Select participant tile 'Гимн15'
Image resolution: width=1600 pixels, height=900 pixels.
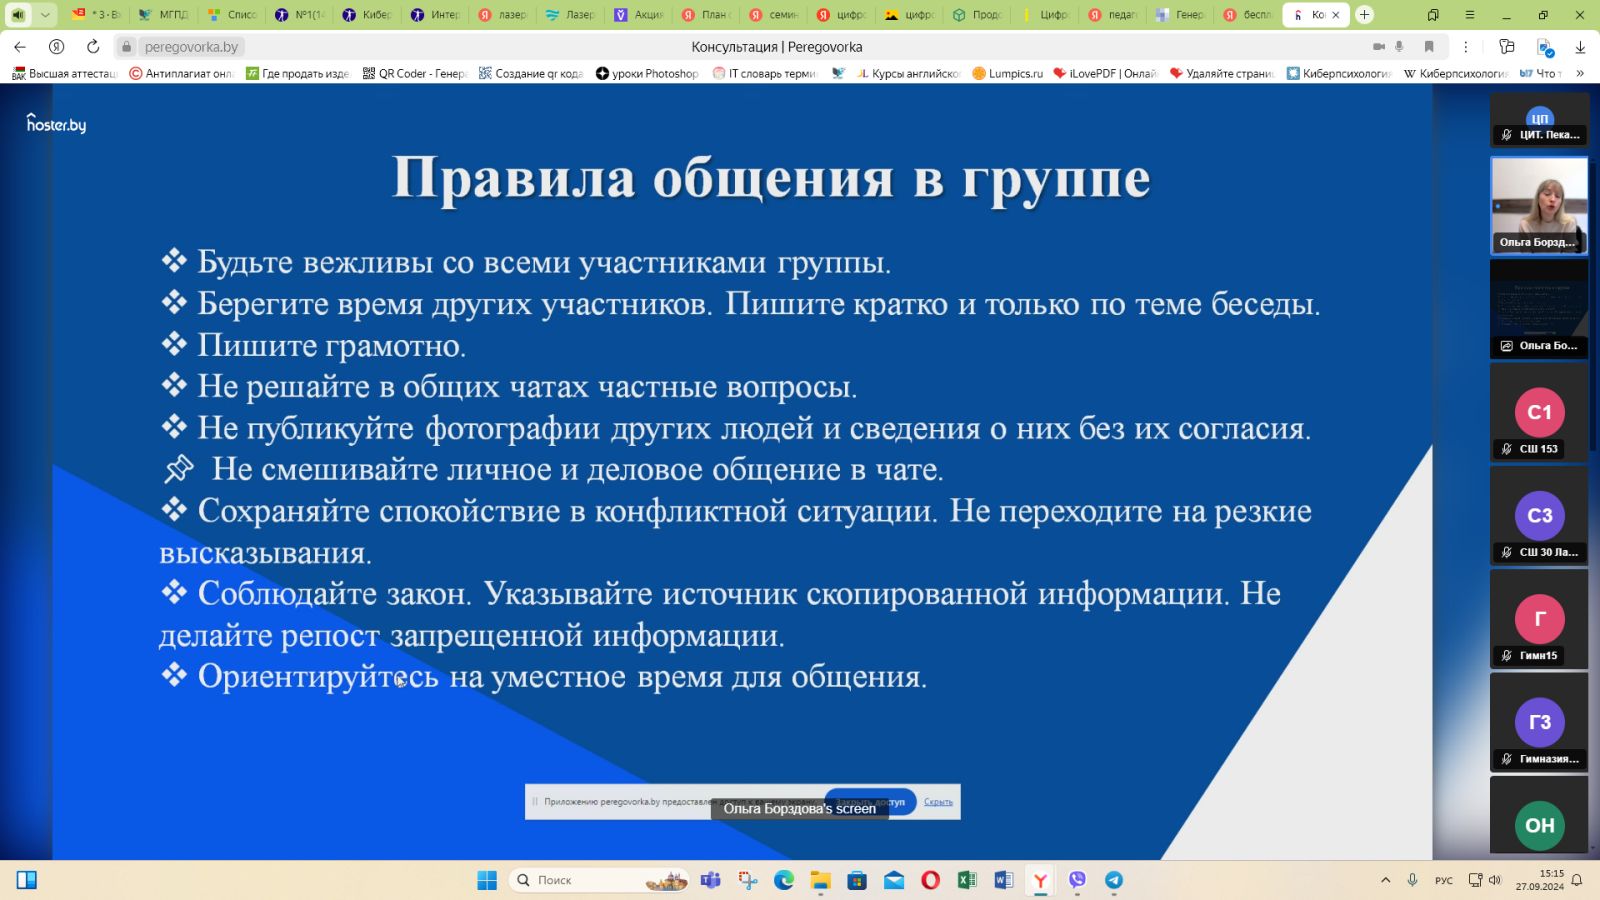(1539, 618)
